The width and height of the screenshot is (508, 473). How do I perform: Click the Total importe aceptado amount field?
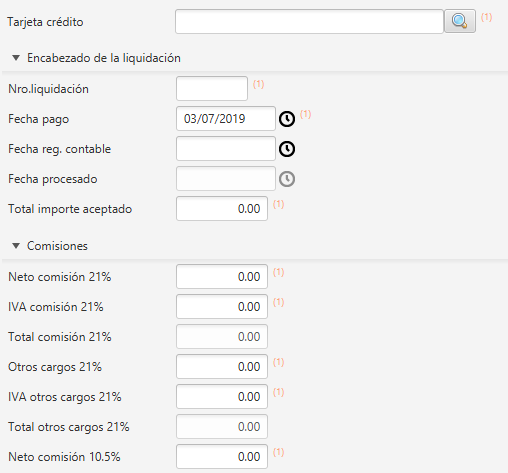tap(222, 209)
